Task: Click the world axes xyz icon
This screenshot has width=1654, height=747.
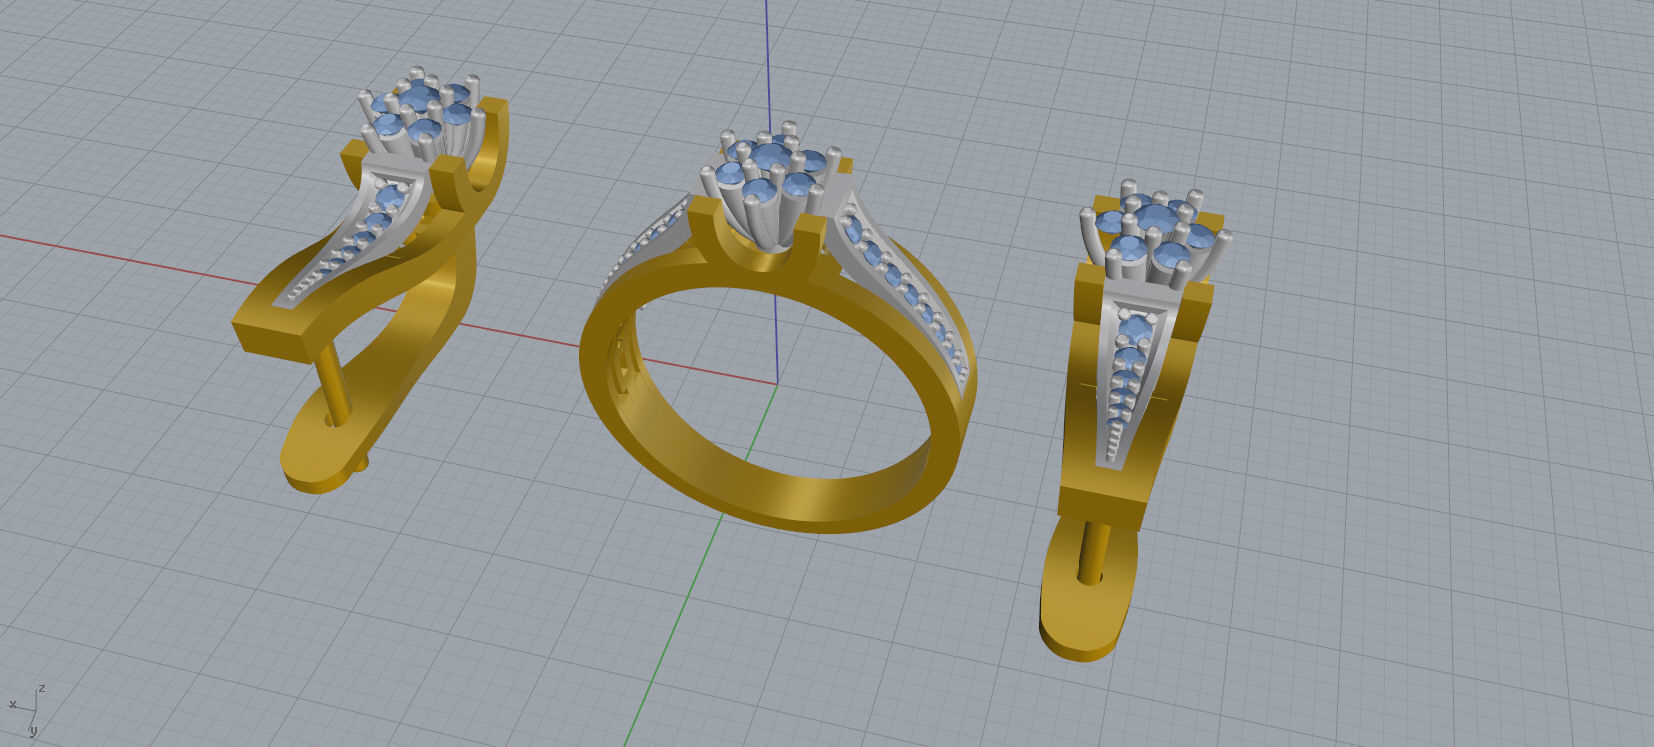Action: (26, 709)
